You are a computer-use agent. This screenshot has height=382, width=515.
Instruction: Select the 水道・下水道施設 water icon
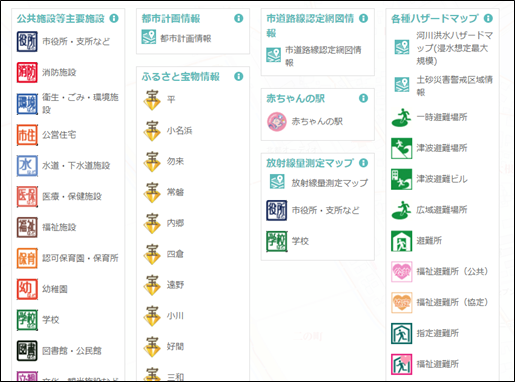(27, 165)
